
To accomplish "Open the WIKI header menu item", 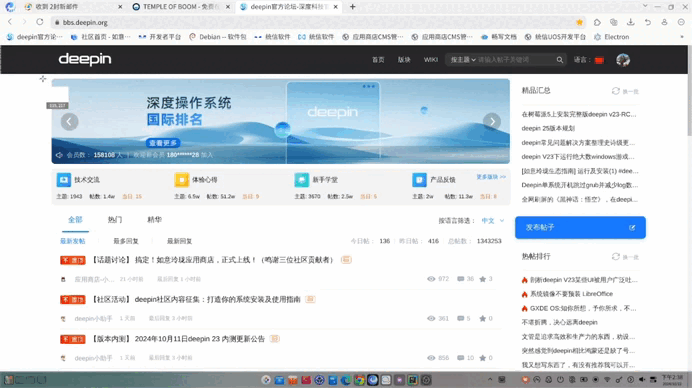I will point(431,60).
